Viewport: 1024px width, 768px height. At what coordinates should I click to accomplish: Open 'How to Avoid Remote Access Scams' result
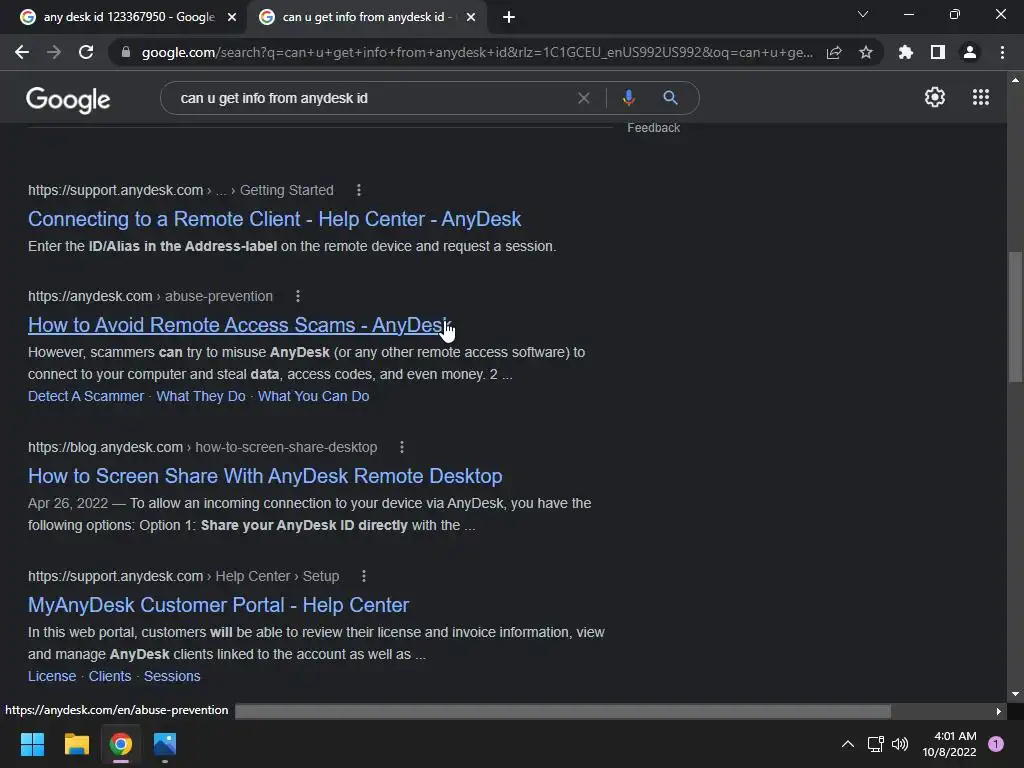239,325
